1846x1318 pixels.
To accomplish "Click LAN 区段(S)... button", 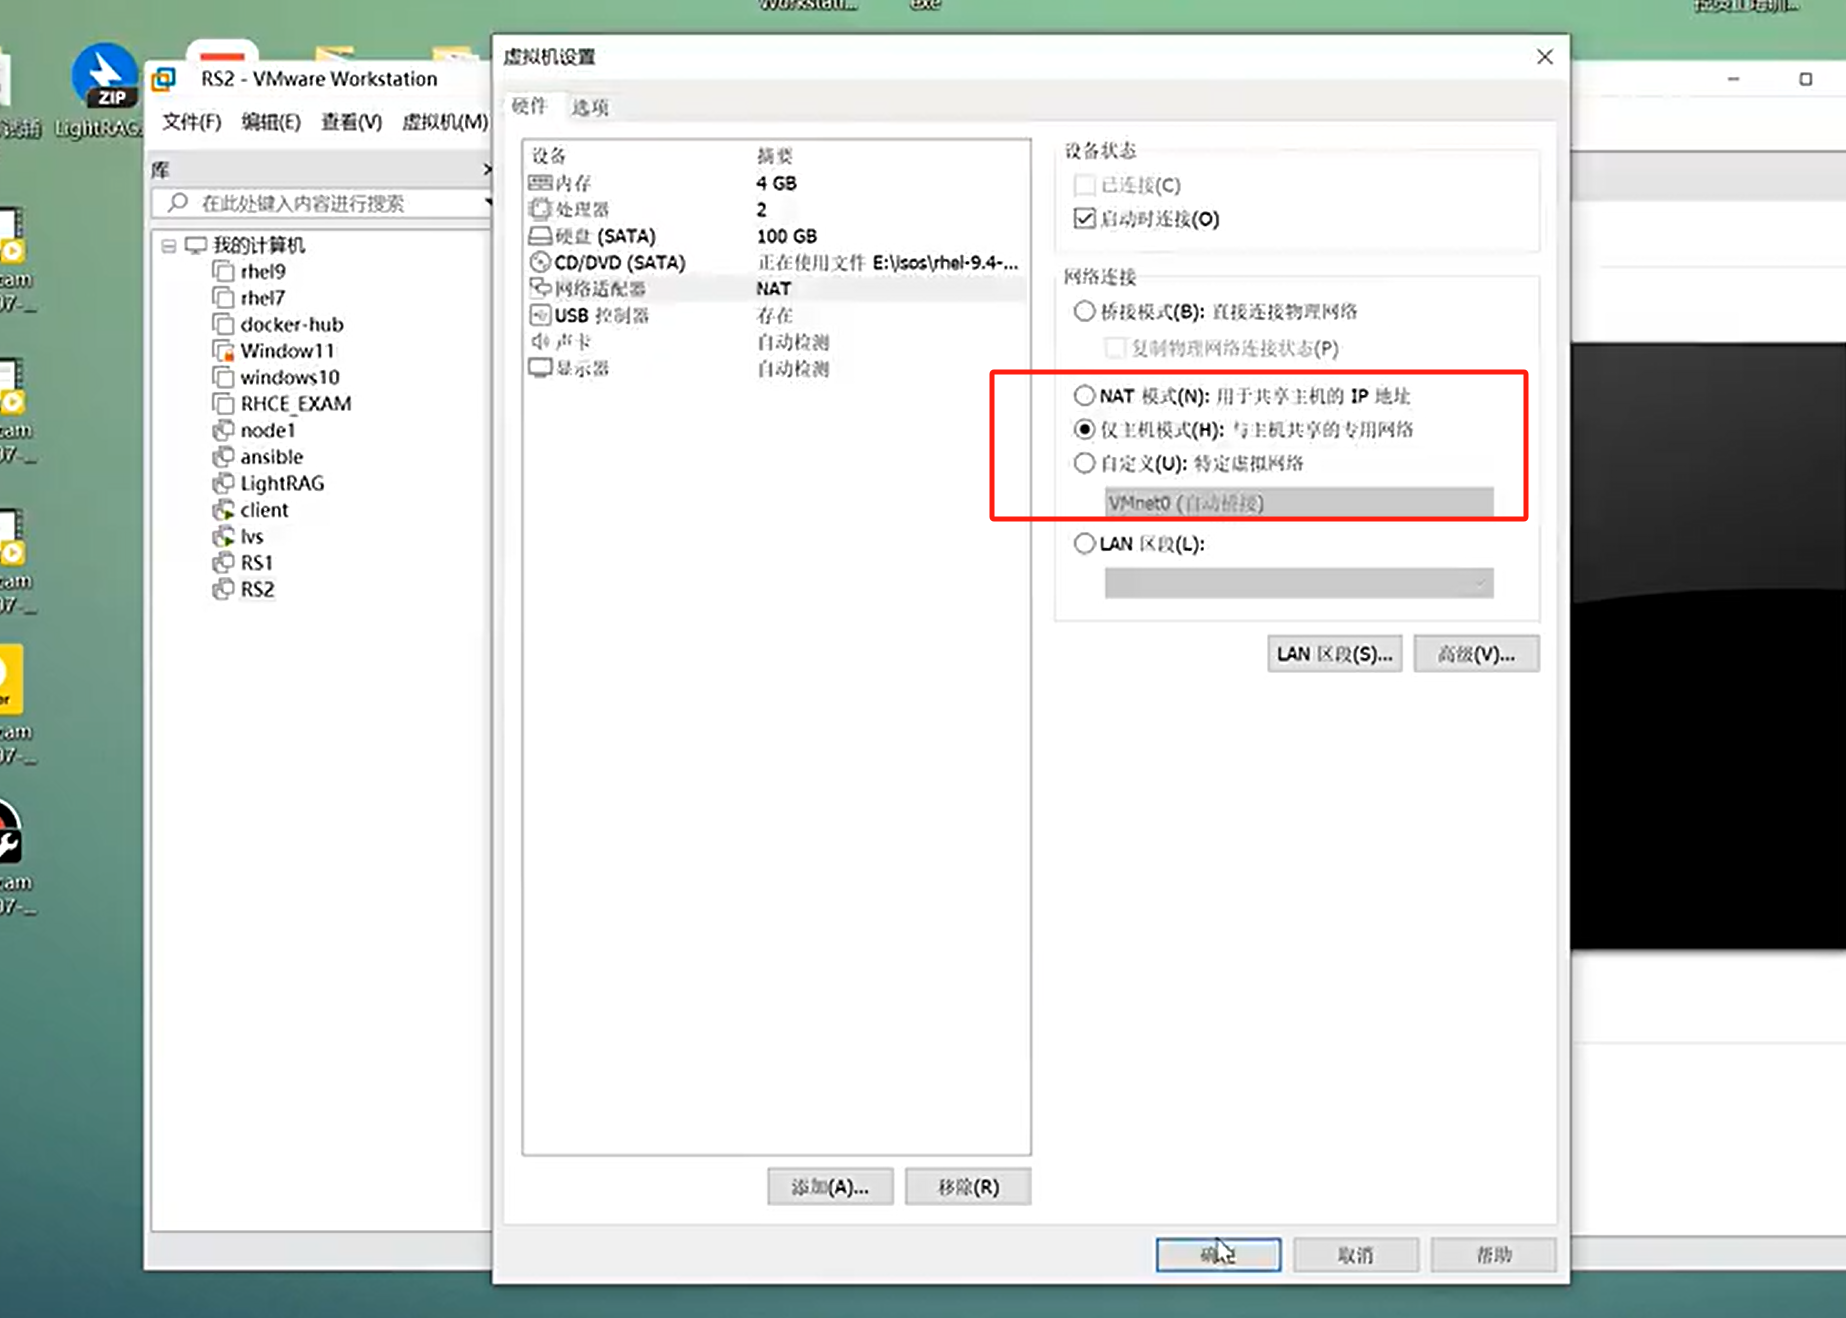I will pyautogui.click(x=1334, y=654).
